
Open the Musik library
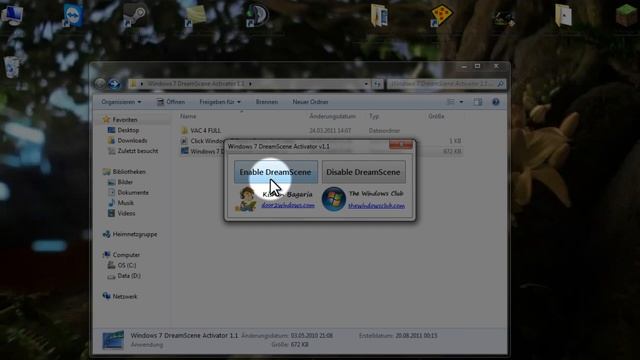tap(125, 203)
